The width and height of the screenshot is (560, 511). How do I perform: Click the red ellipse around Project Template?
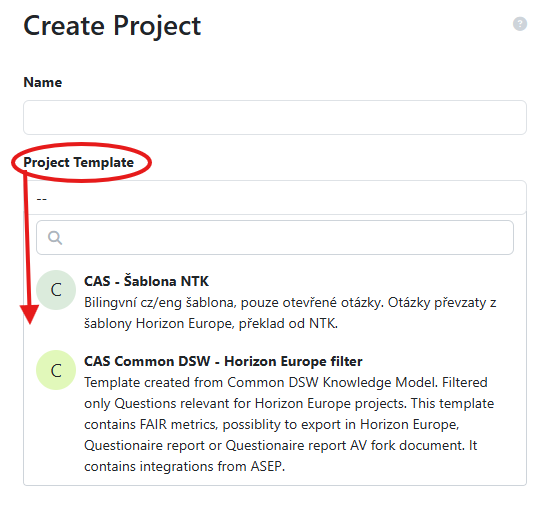tap(81, 162)
